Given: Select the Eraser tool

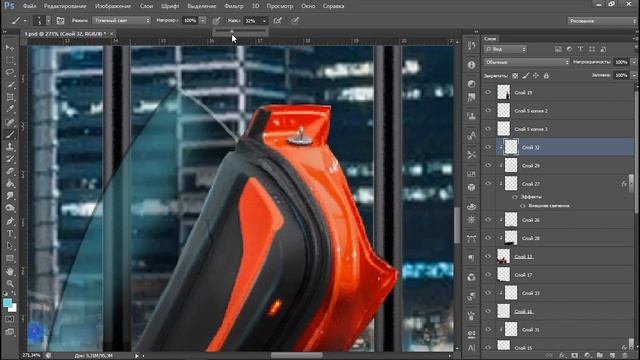Looking at the screenshot, I should click(10, 171).
